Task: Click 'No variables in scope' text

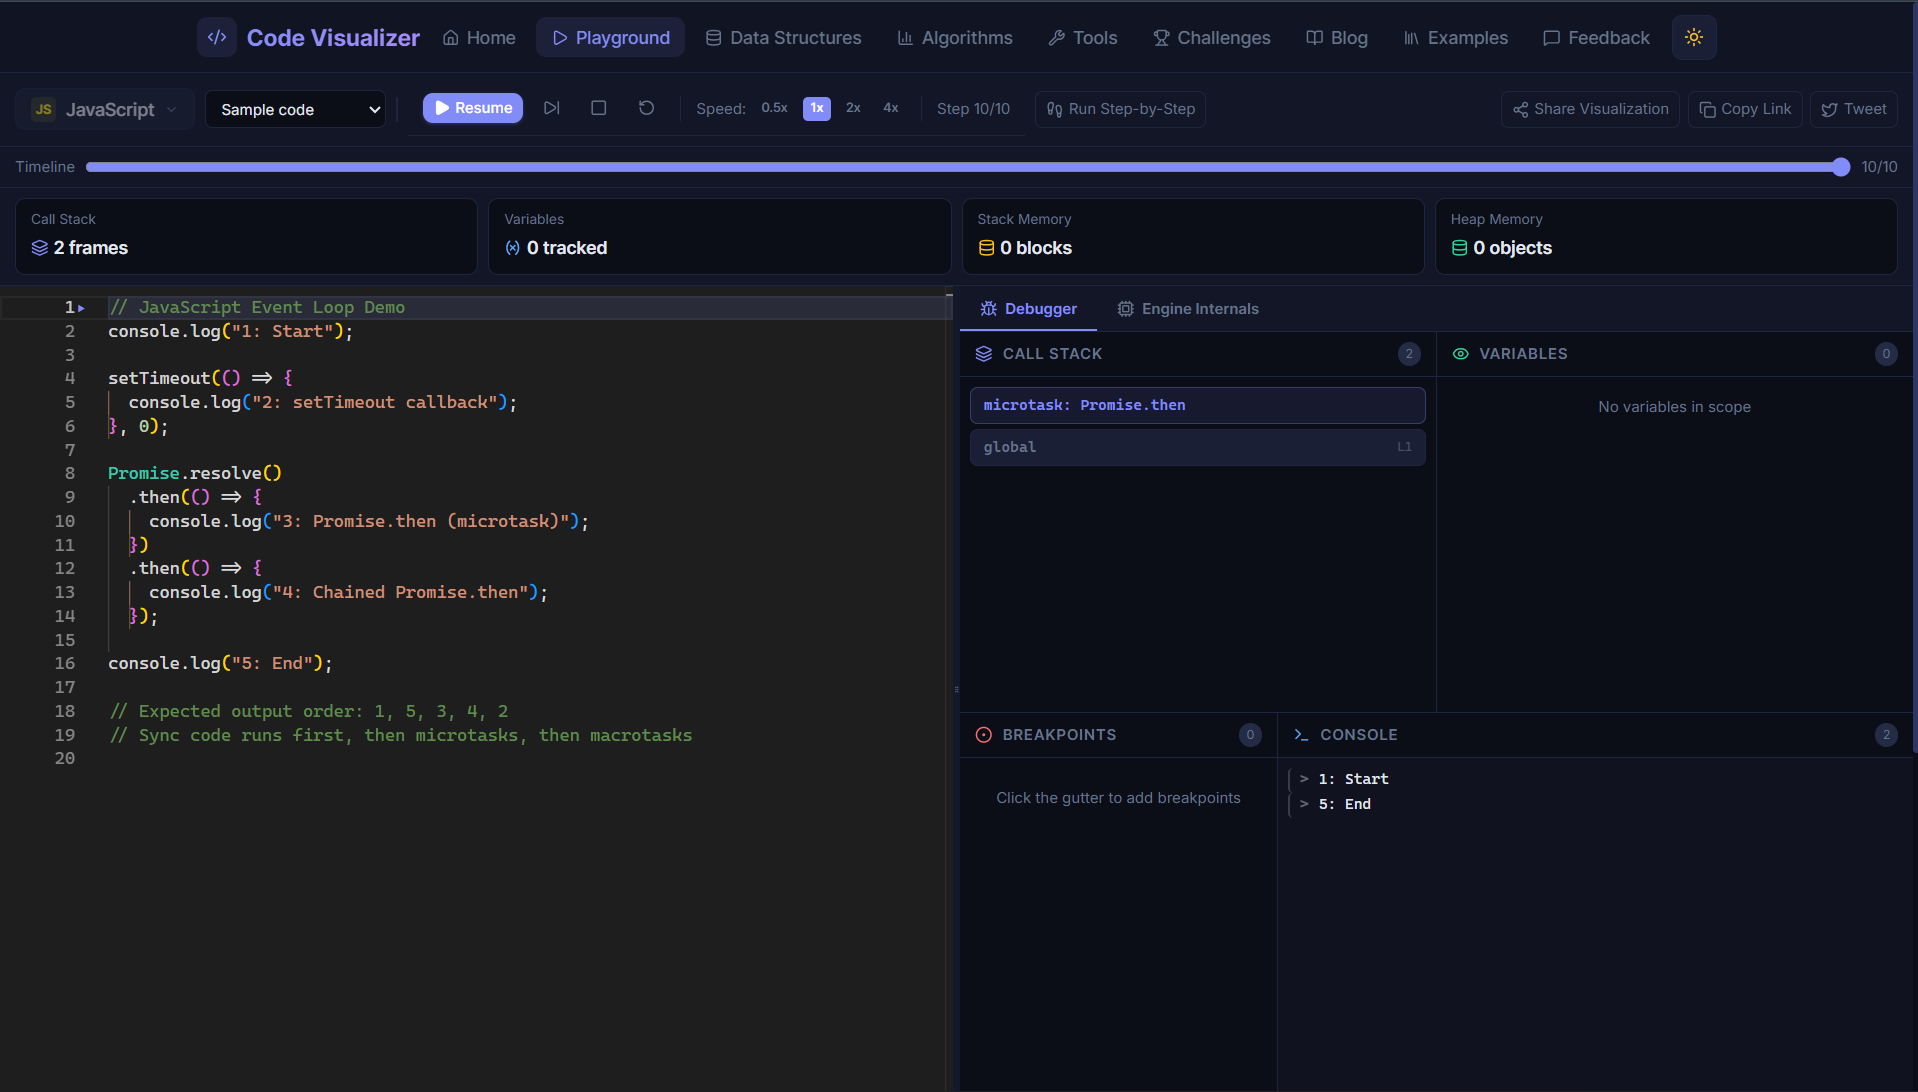Action: (x=1674, y=407)
